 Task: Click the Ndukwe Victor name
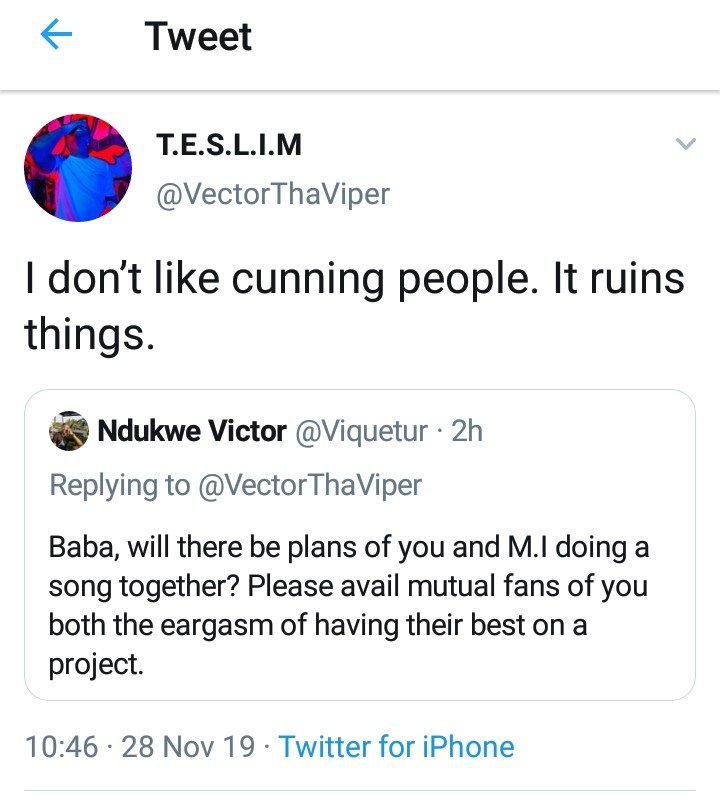(192, 431)
